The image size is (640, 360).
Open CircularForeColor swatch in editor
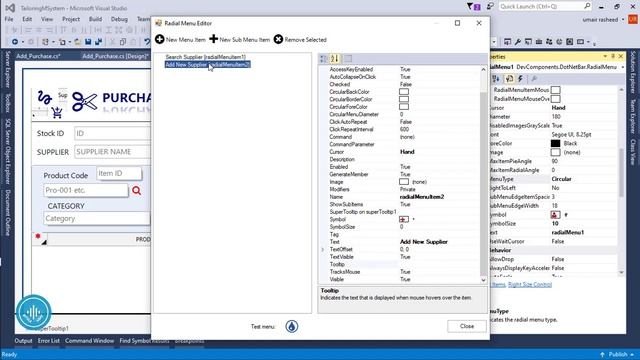click(404, 107)
